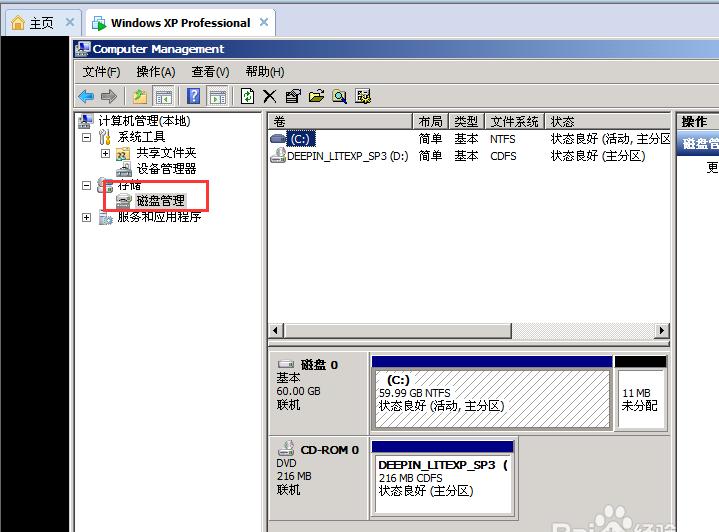Sort by the 文件系统 column header
719x532 pixels.
(x=514, y=122)
